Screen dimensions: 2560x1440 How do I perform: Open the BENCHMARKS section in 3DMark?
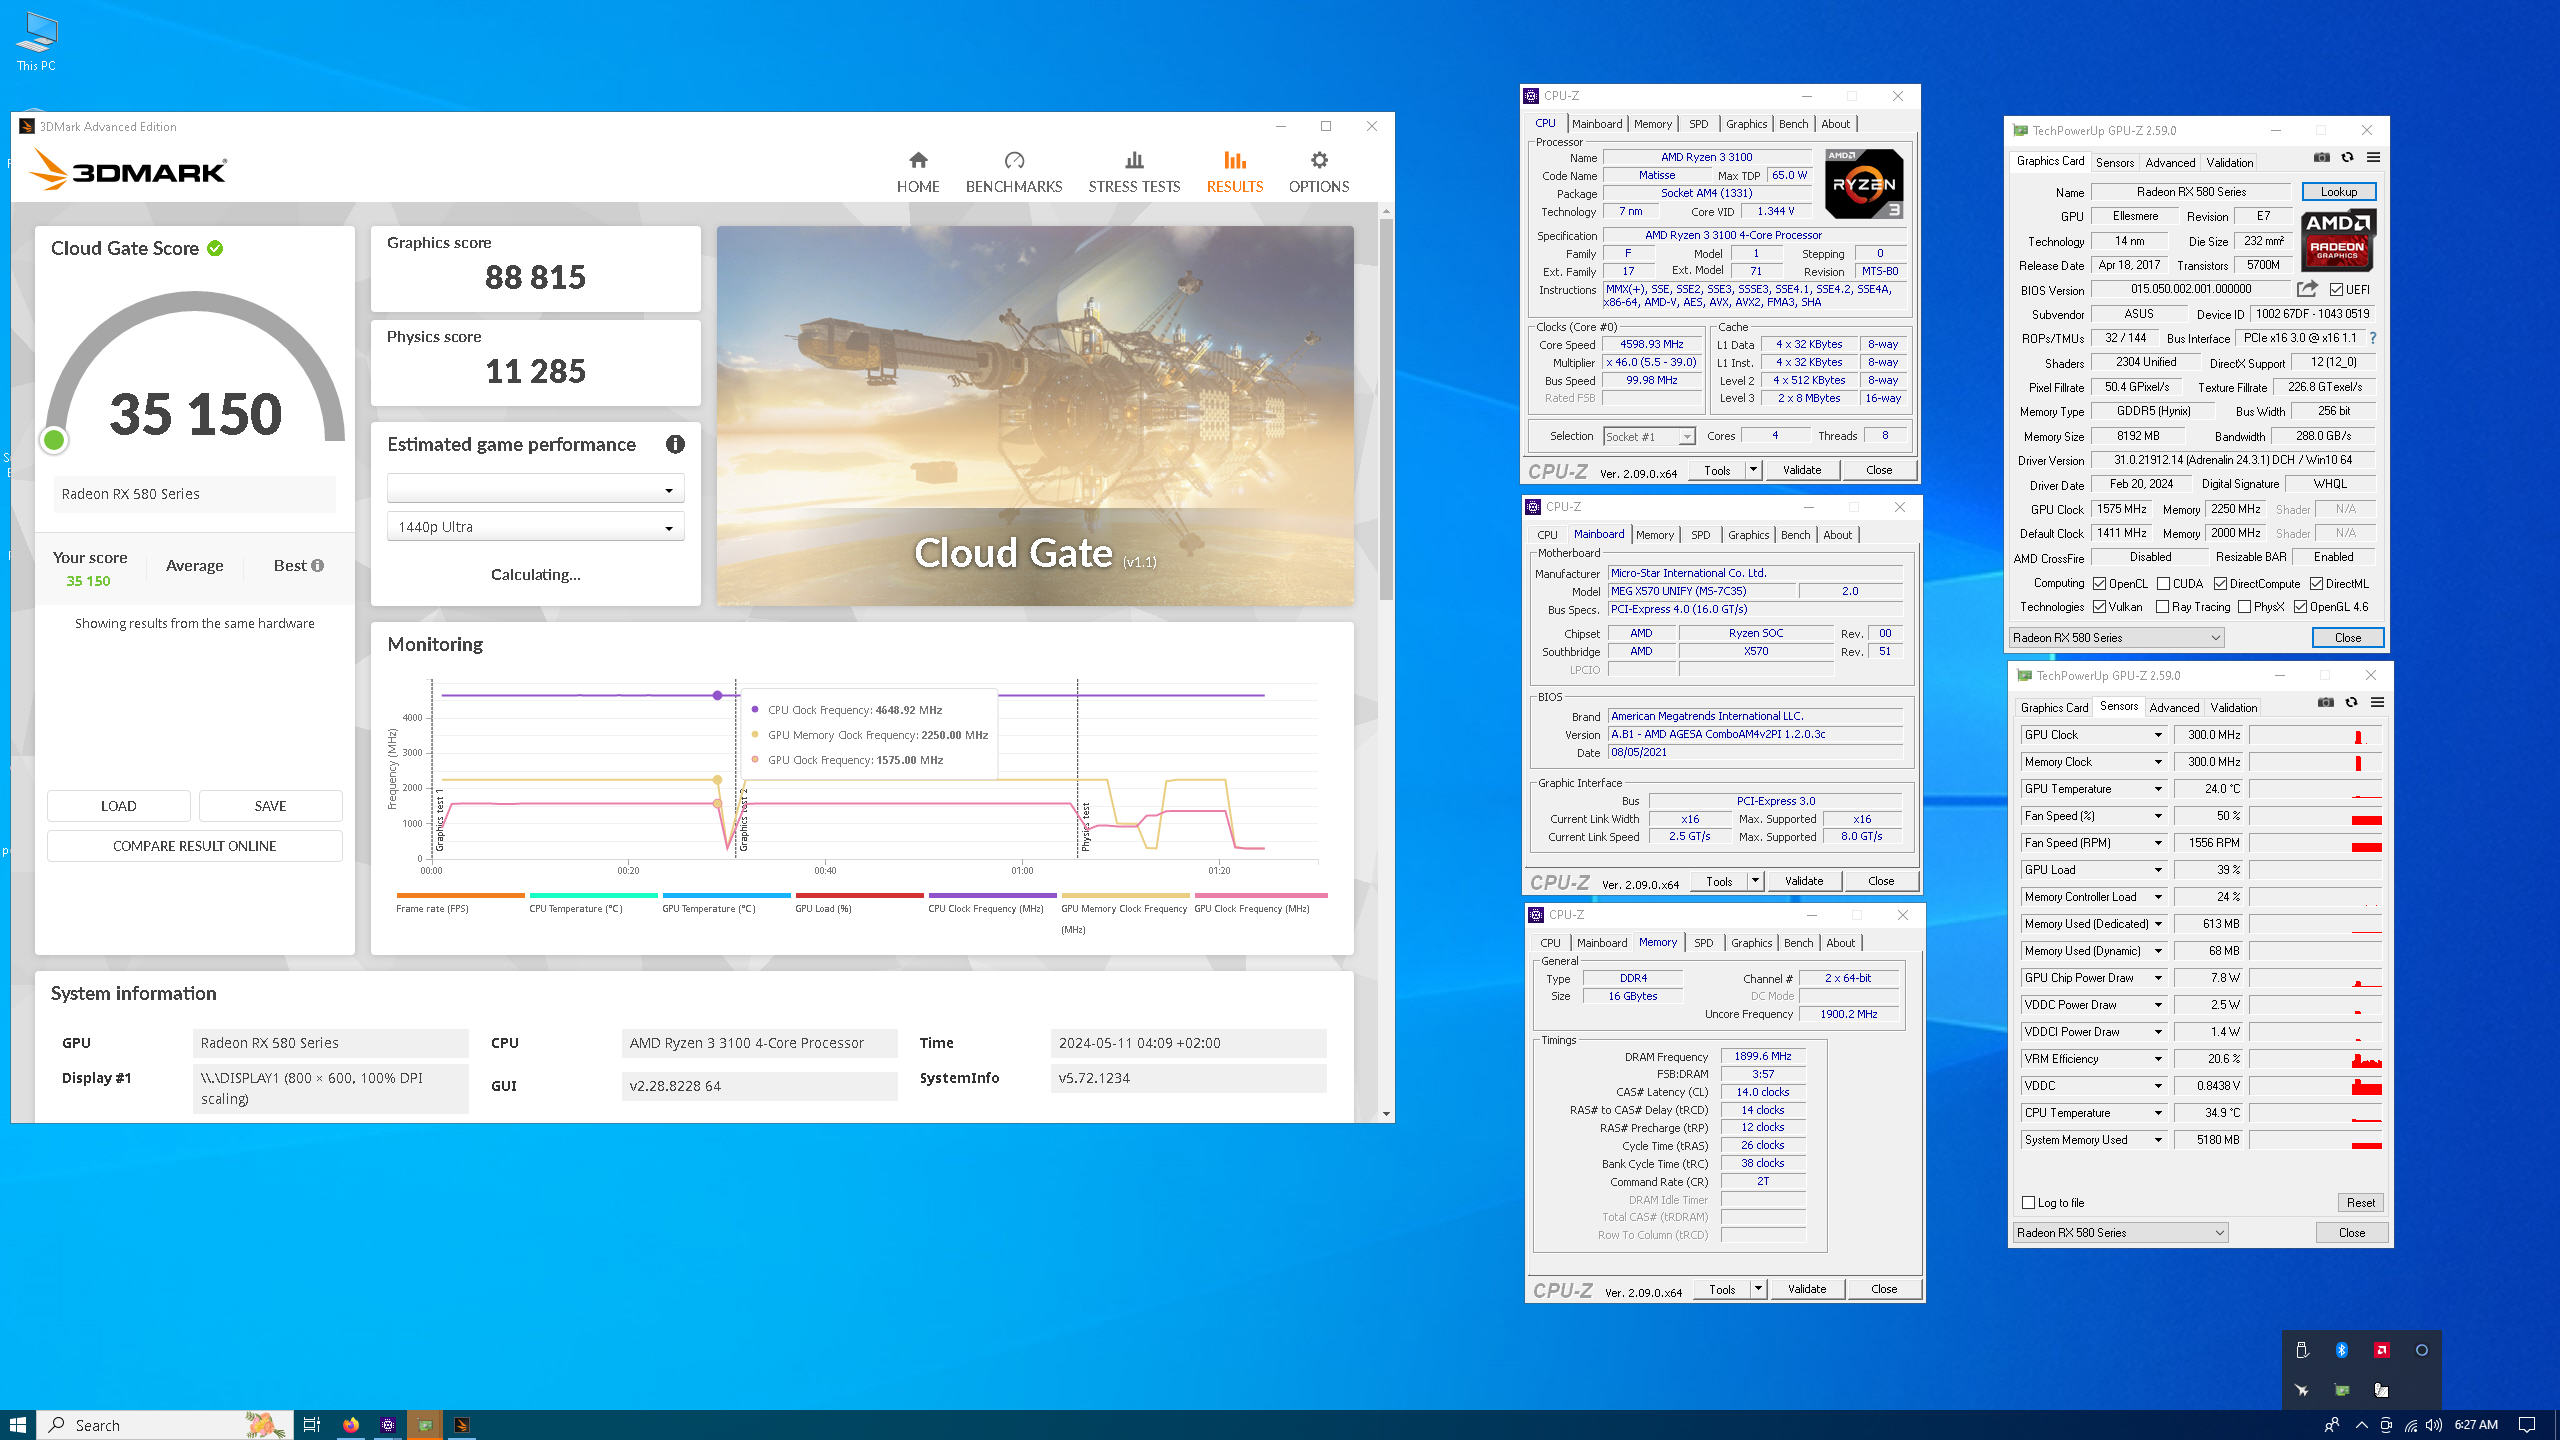coord(1013,172)
